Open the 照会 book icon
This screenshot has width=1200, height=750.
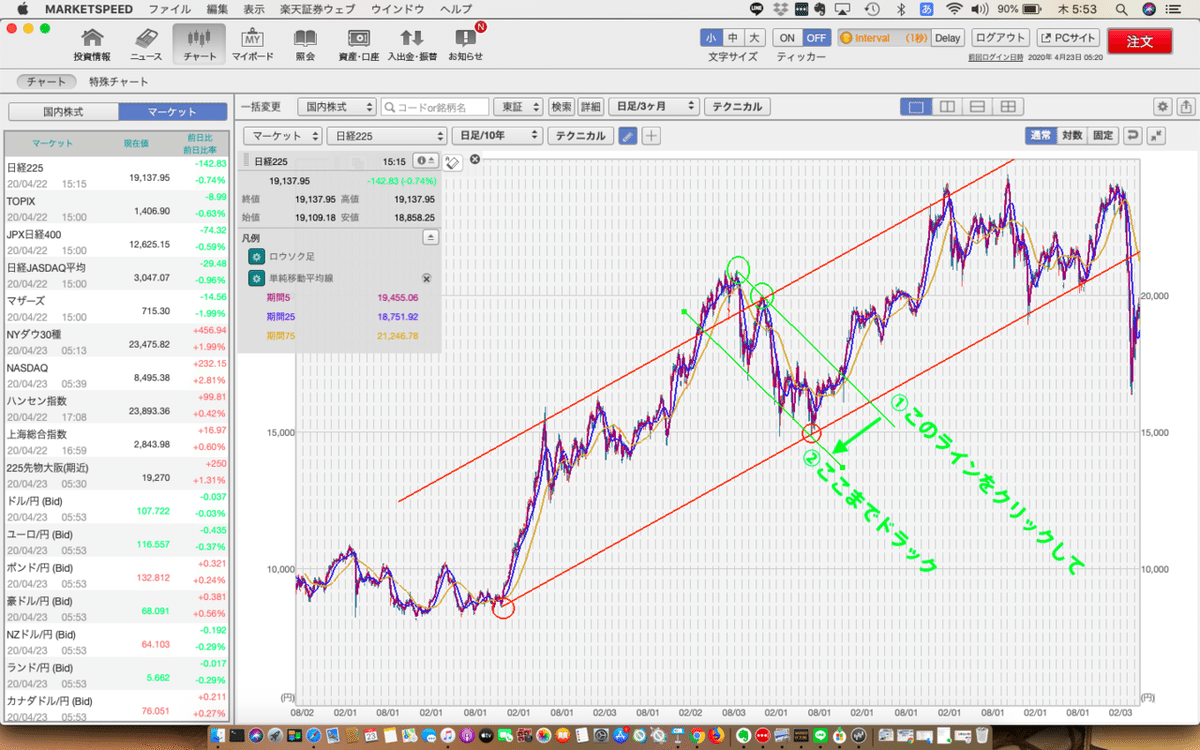point(305,45)
